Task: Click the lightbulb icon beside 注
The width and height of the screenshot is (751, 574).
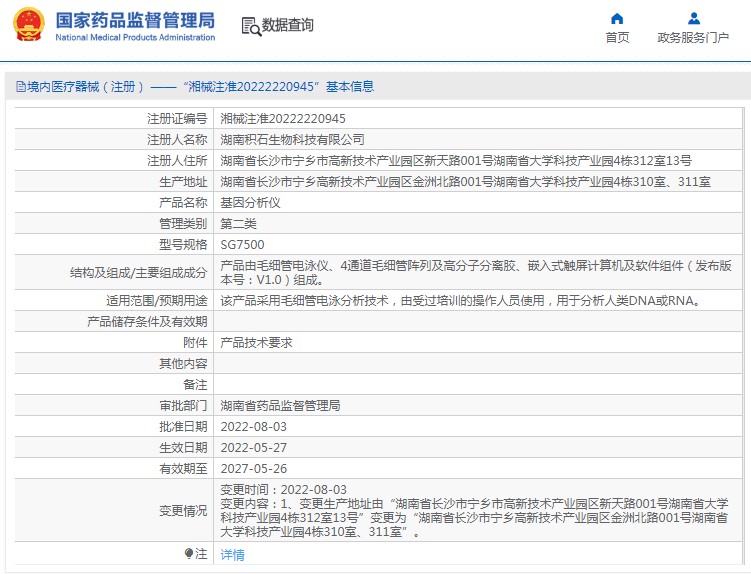Action: click(189, 553)
